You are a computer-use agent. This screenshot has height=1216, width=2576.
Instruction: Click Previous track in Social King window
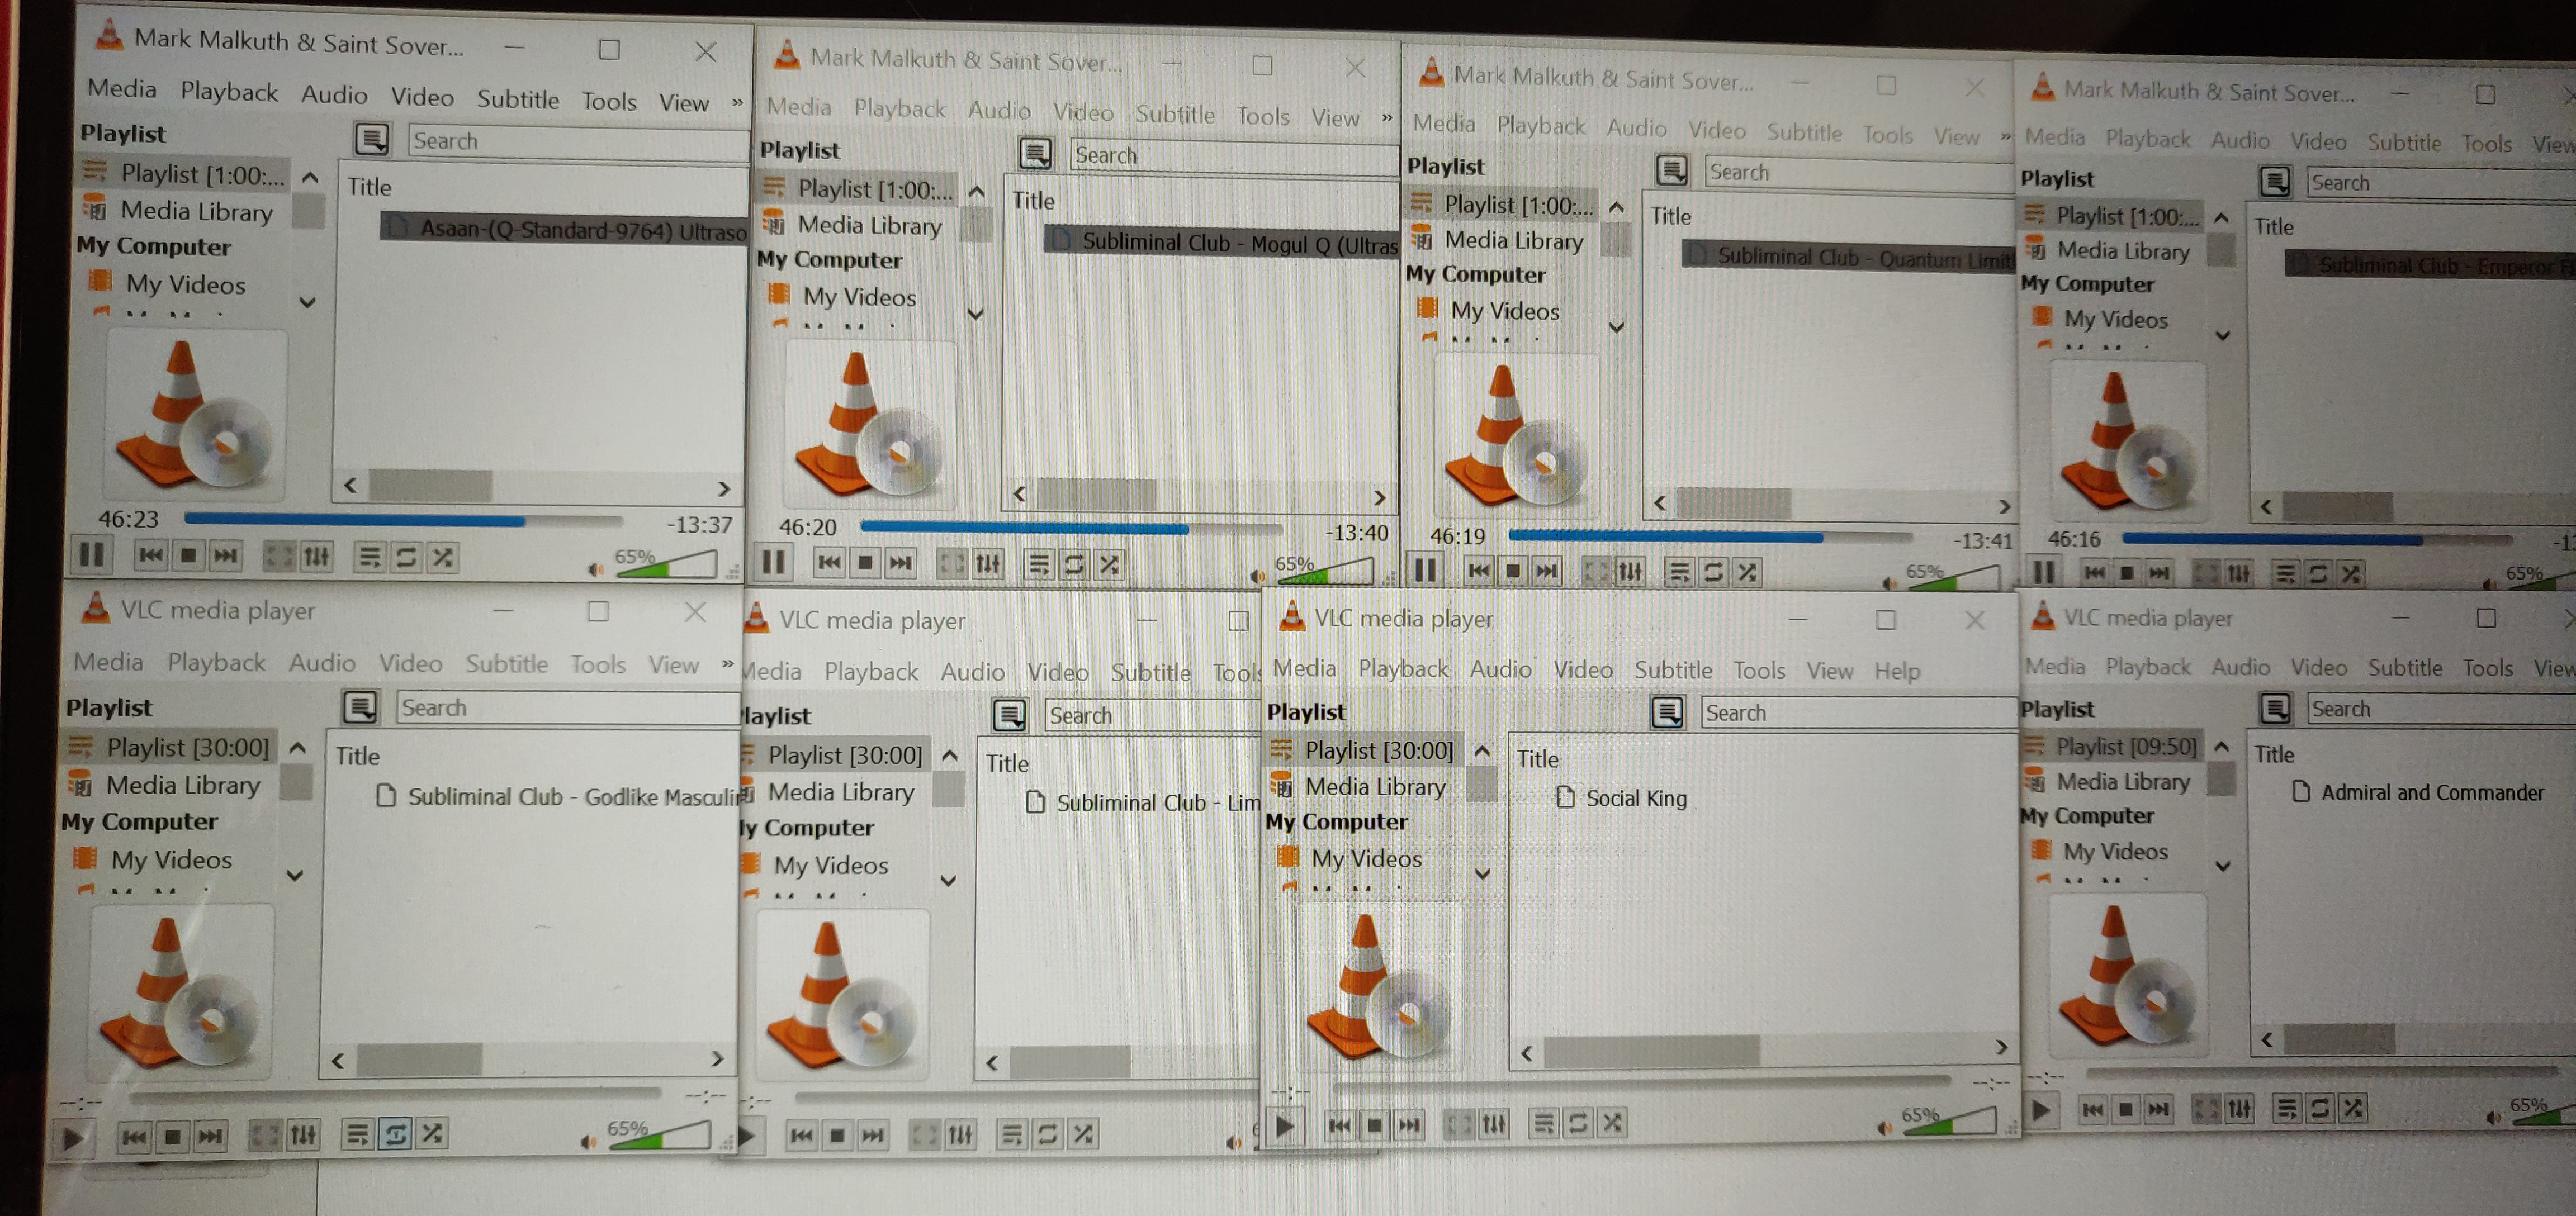click(1340, 1125)
